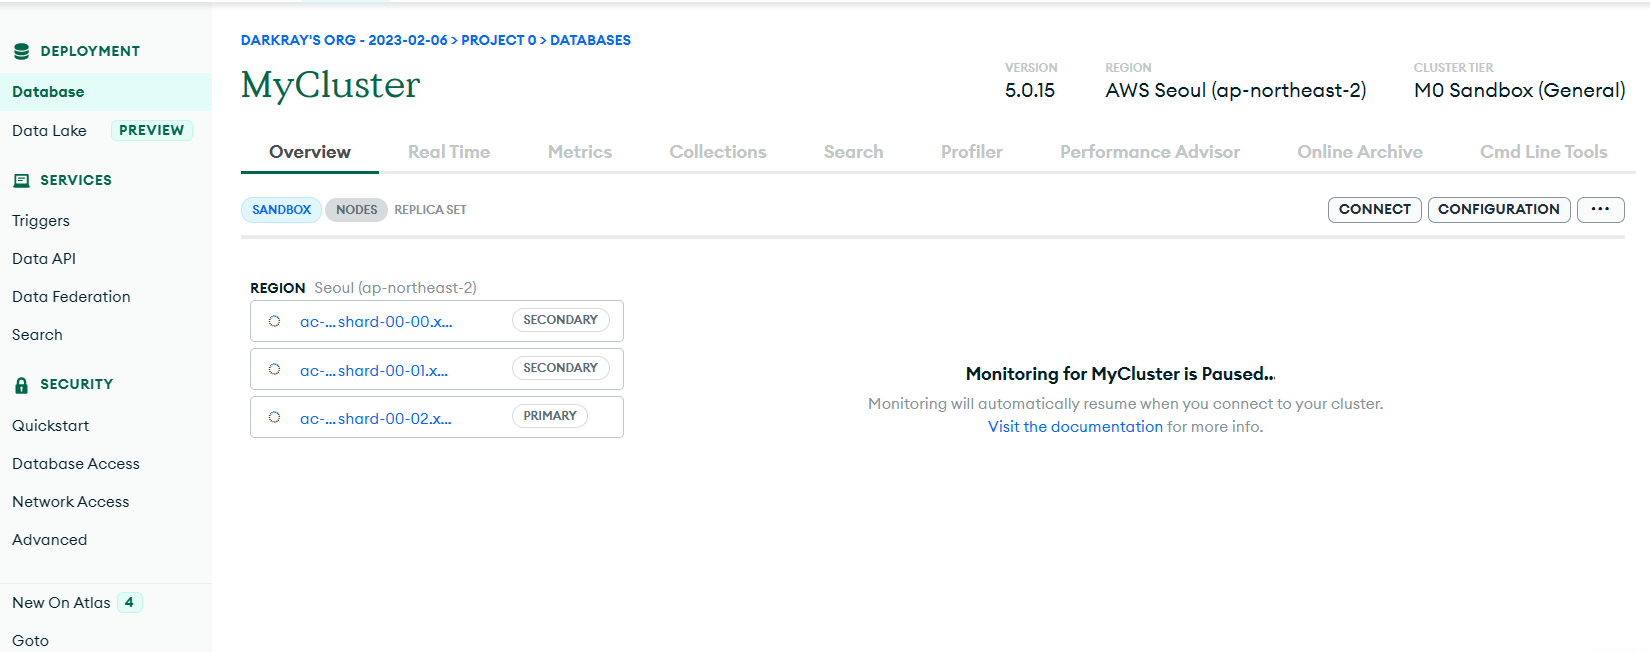Viewport: 1650px width, 652px height.
Task: Click version value 5.0.15
Action: click(x=1030, y=91)
